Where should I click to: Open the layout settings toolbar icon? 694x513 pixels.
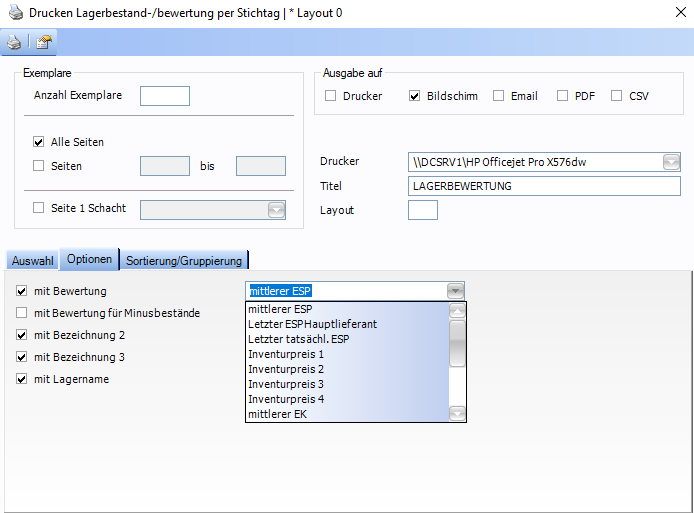tap(44, 42)
